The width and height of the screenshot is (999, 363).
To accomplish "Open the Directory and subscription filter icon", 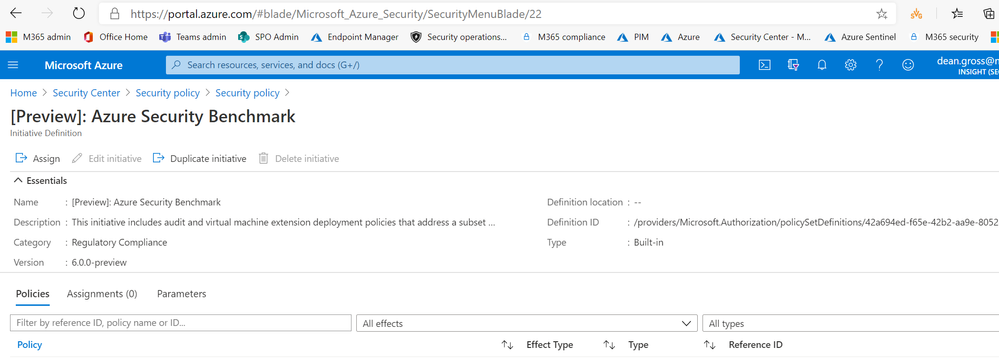I will click(793, 65).
